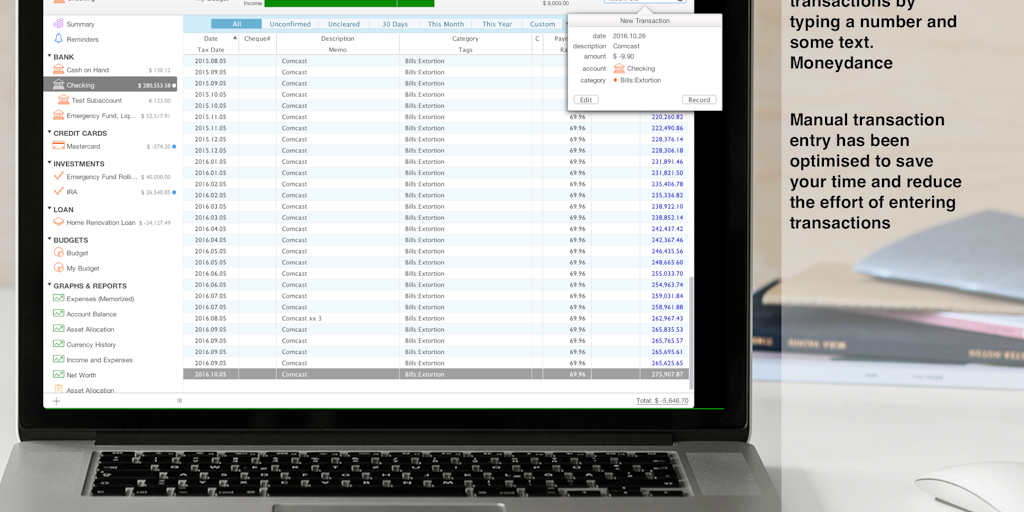This screenshot has width=1024, height=512.
Task: Open Income and Expenses graph icon
Action: 59,359
